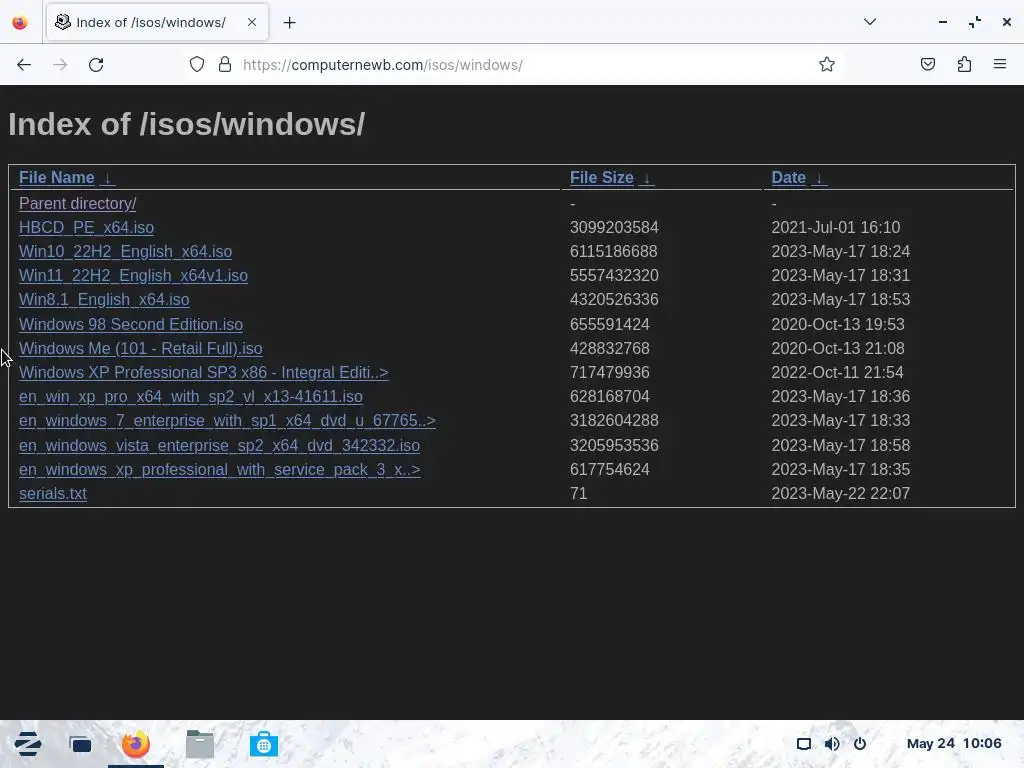Screen dimensions: 1024x768
Task: Open the taskbar workspaces overview icon
Action: 80,744
